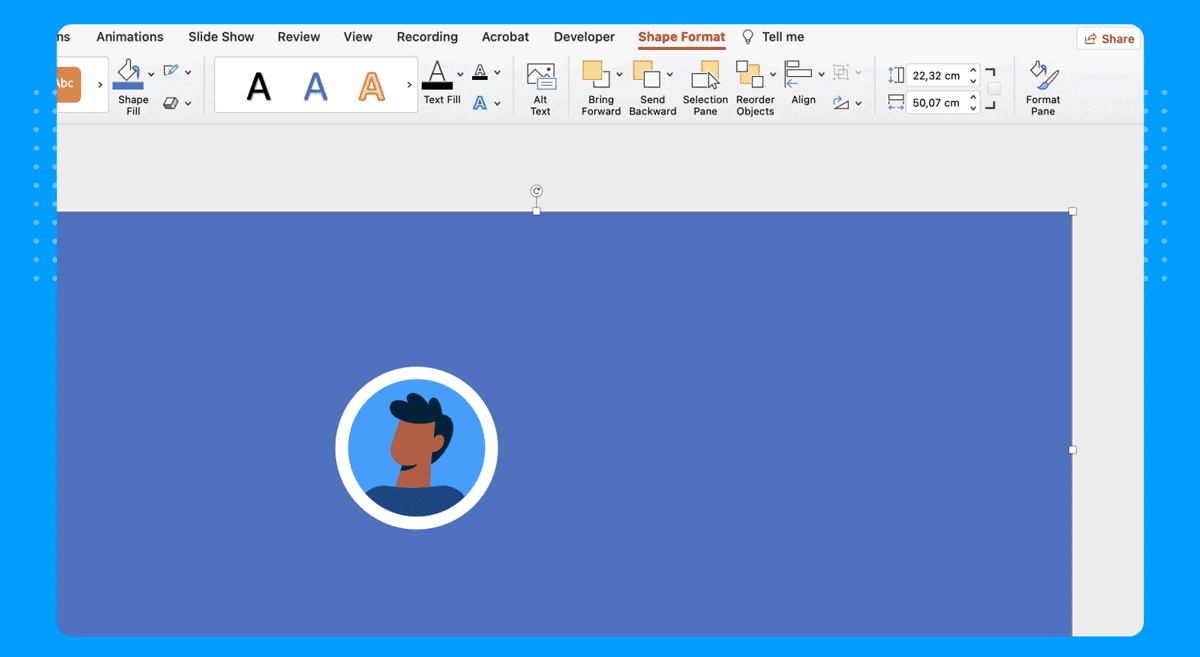This screenshot has width=1200, height=657.
Task: Switch to the Slide Show tab
Action: tap(221, 37)
